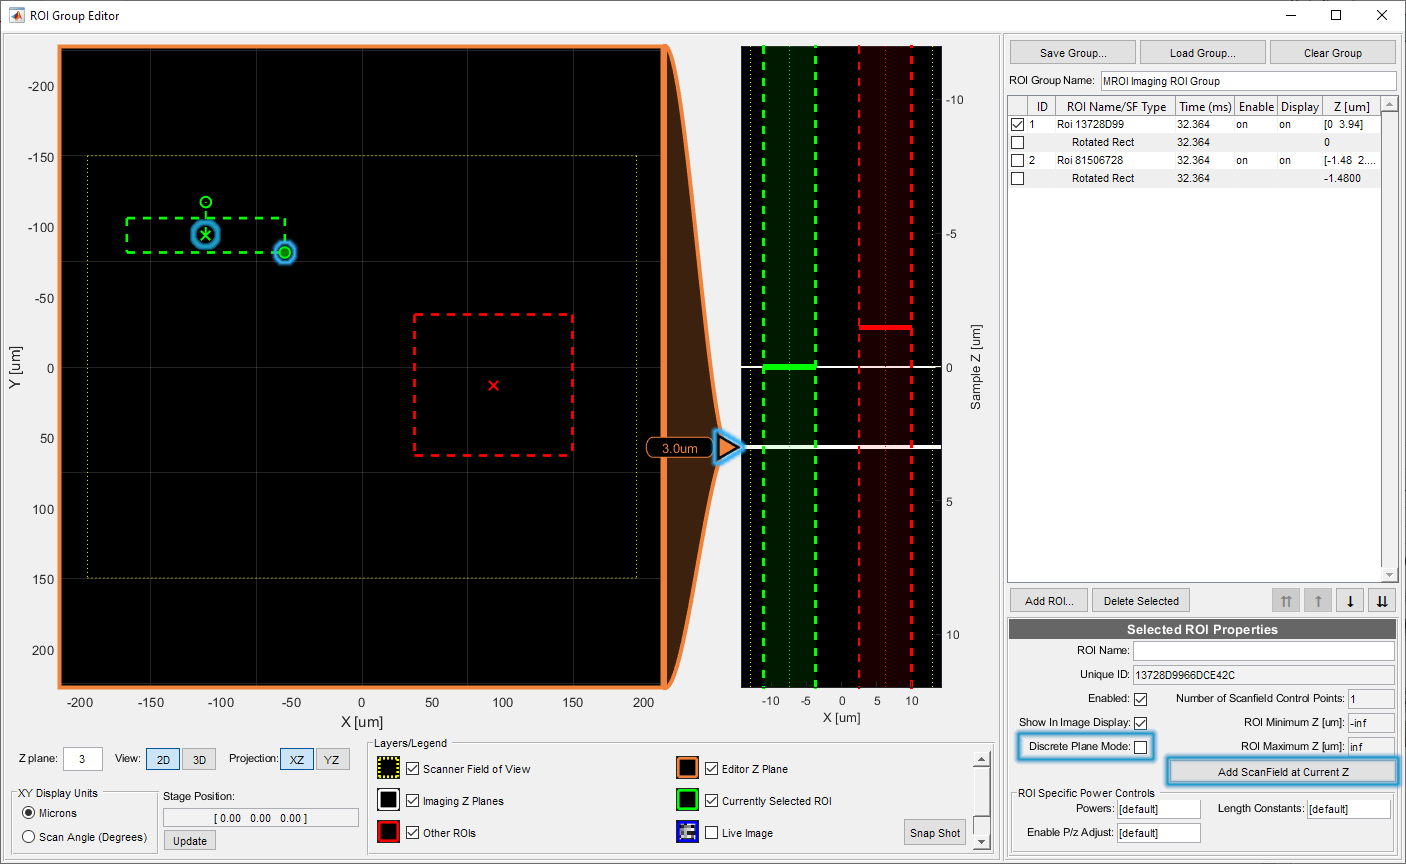Click the green ROI rotation handle circle
Viewport: 1406px width, 864px height.
(206, 202)
